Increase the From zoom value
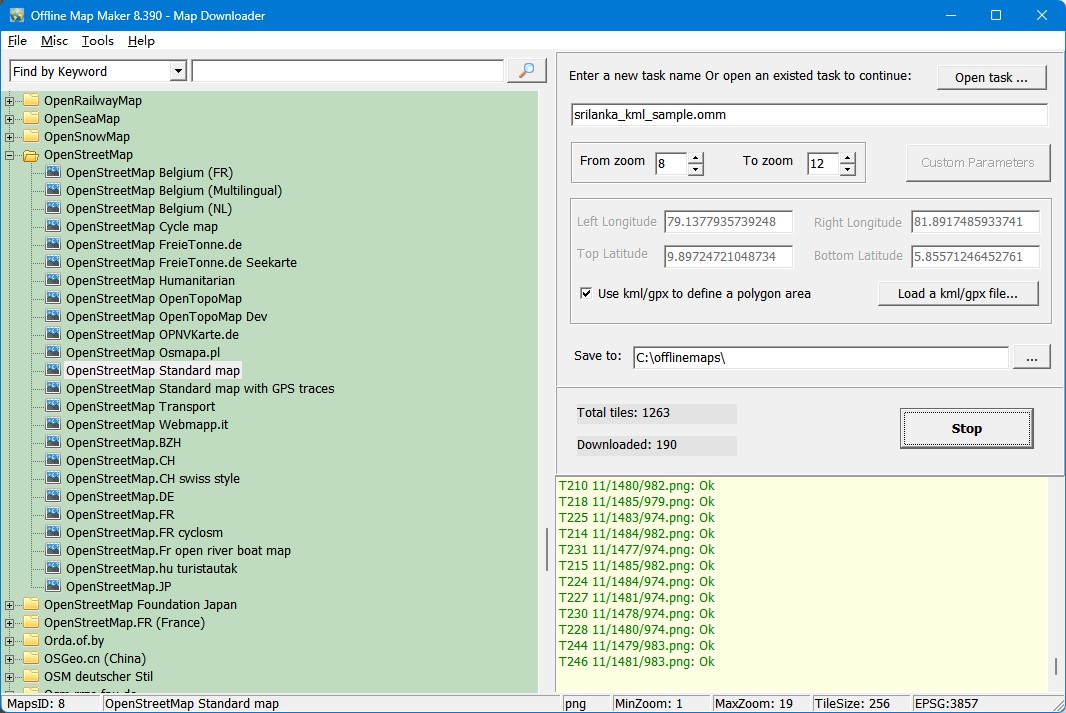The image size is (1066, 713). coord(695,158)
